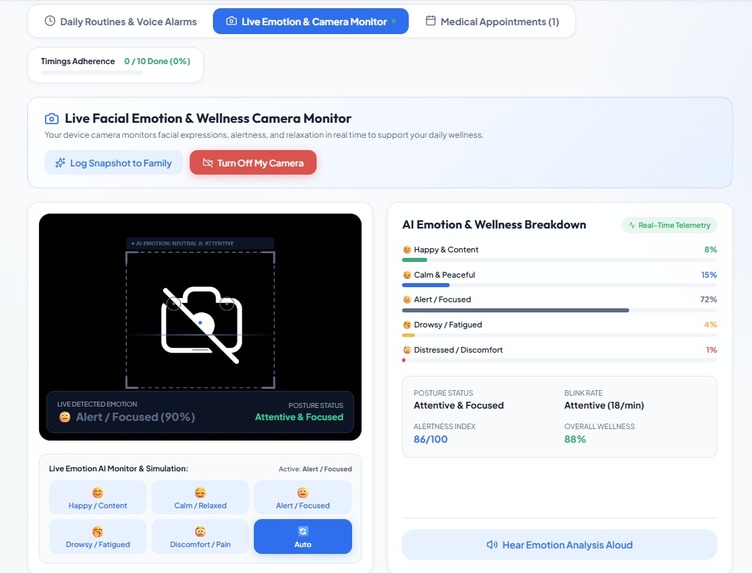
Task: Click sparkle icon on Log Snapshot button
Action: (x=60, y=163)
